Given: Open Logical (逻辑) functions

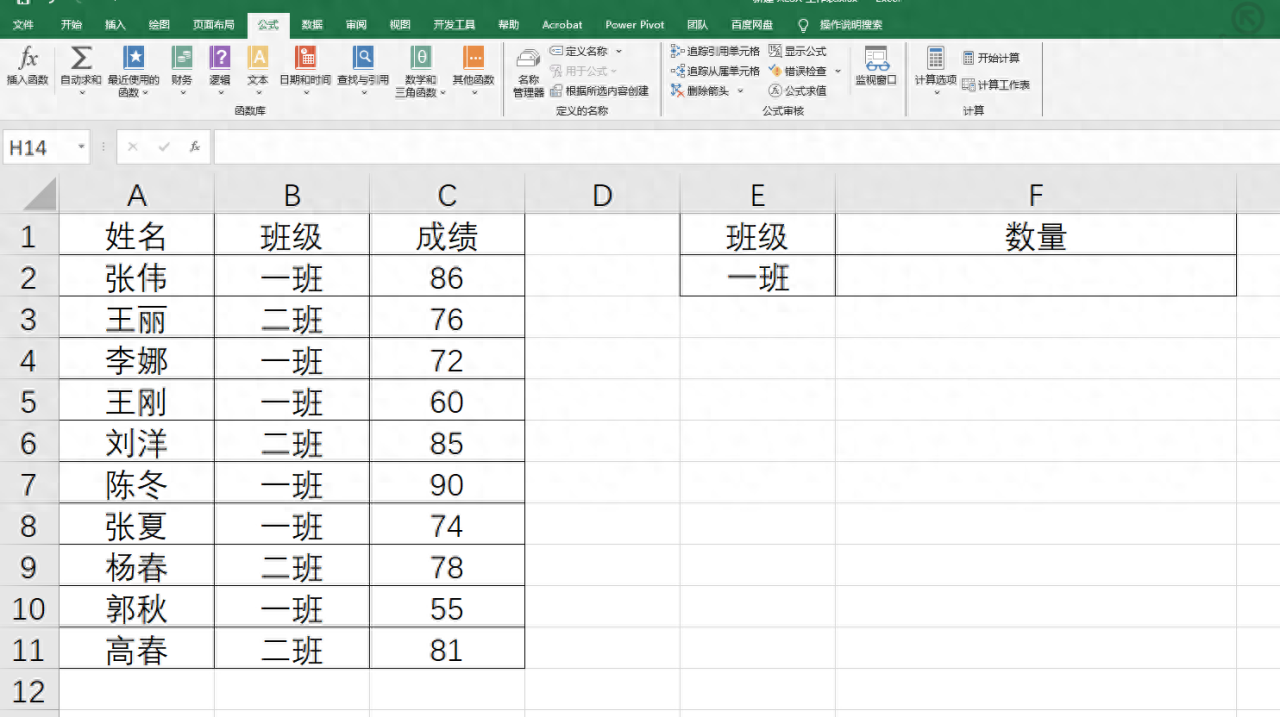Looking at the screenshot, I should pos(220,70).
